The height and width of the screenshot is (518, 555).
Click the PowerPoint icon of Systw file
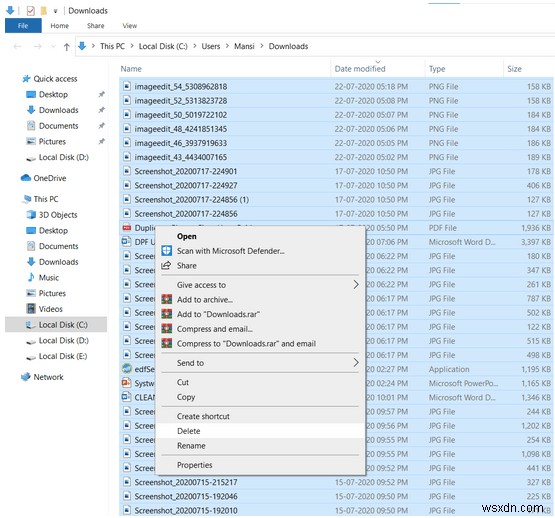click(x=126, y=383)
